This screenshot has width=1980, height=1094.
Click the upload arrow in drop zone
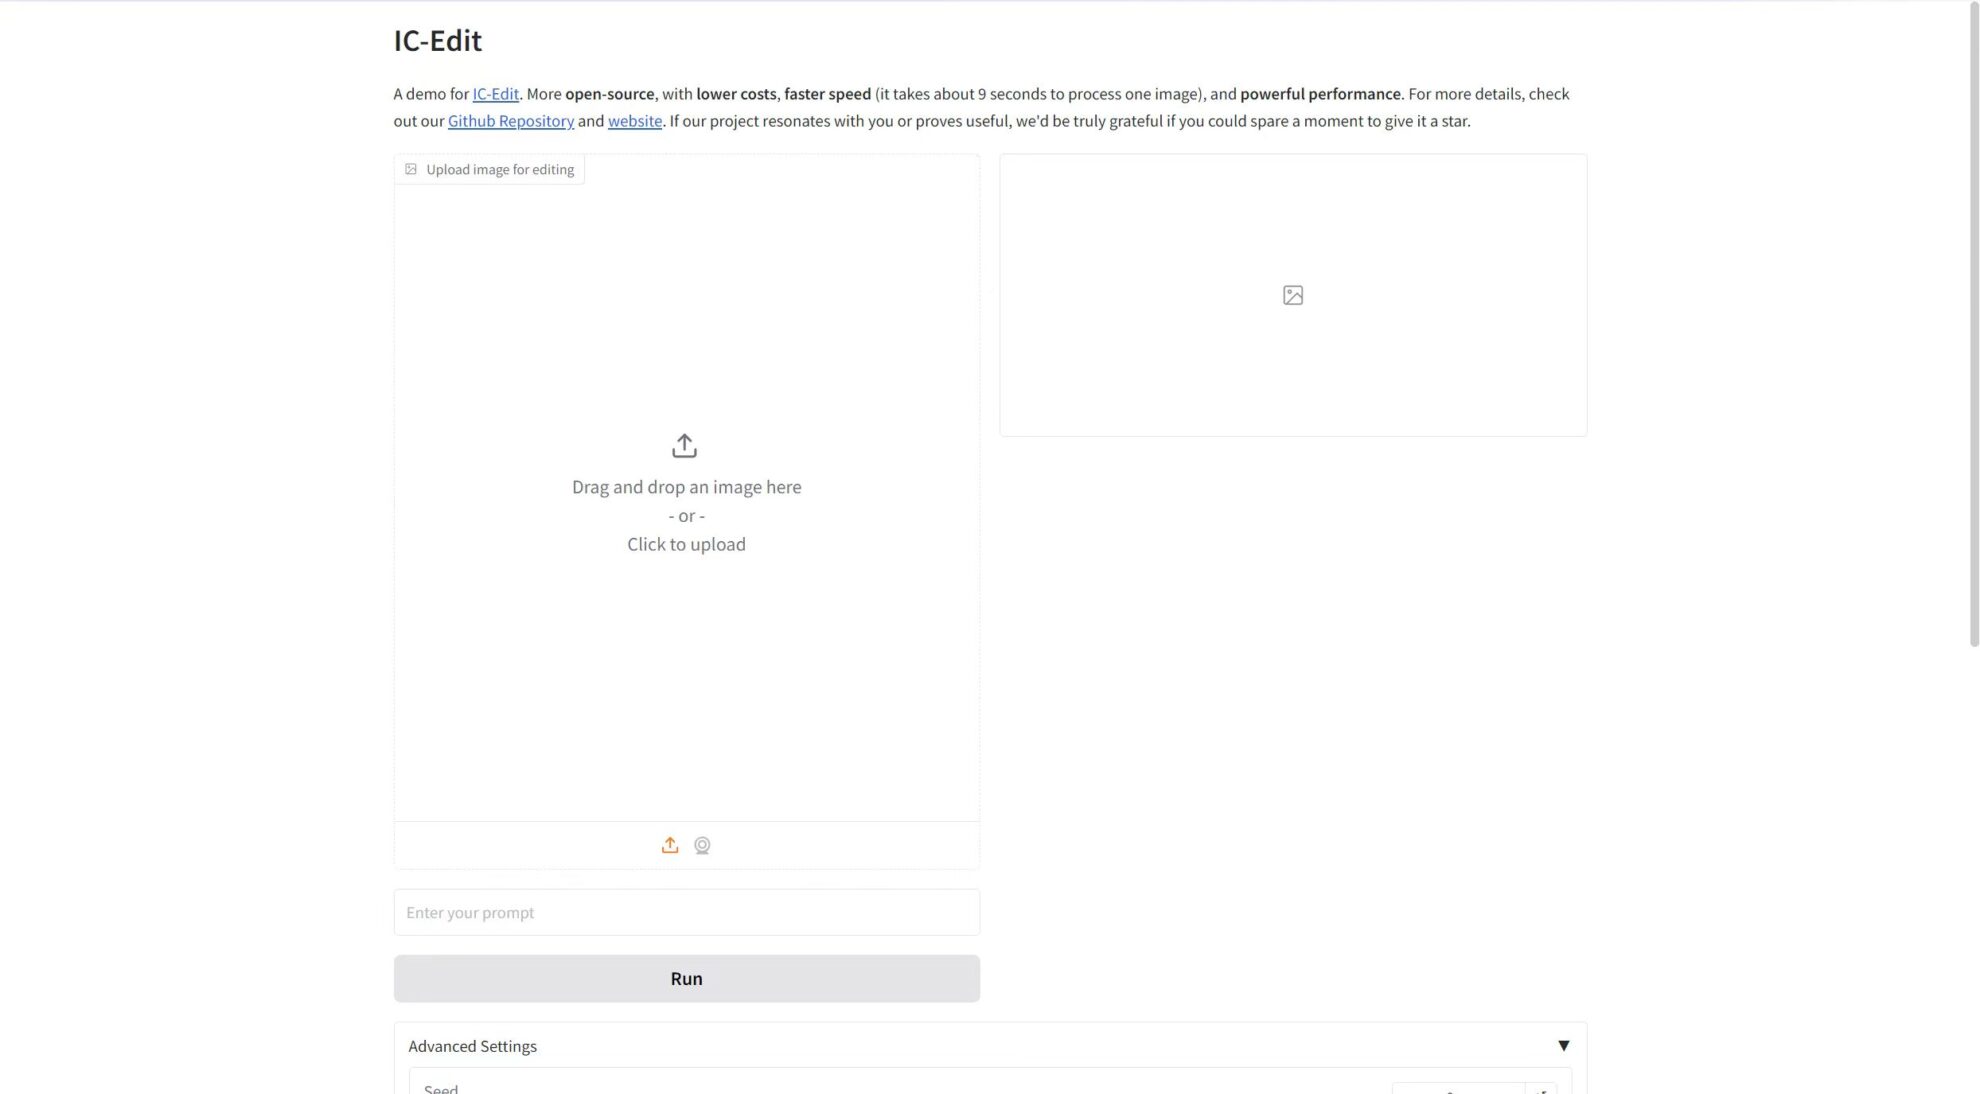(684, 446)
